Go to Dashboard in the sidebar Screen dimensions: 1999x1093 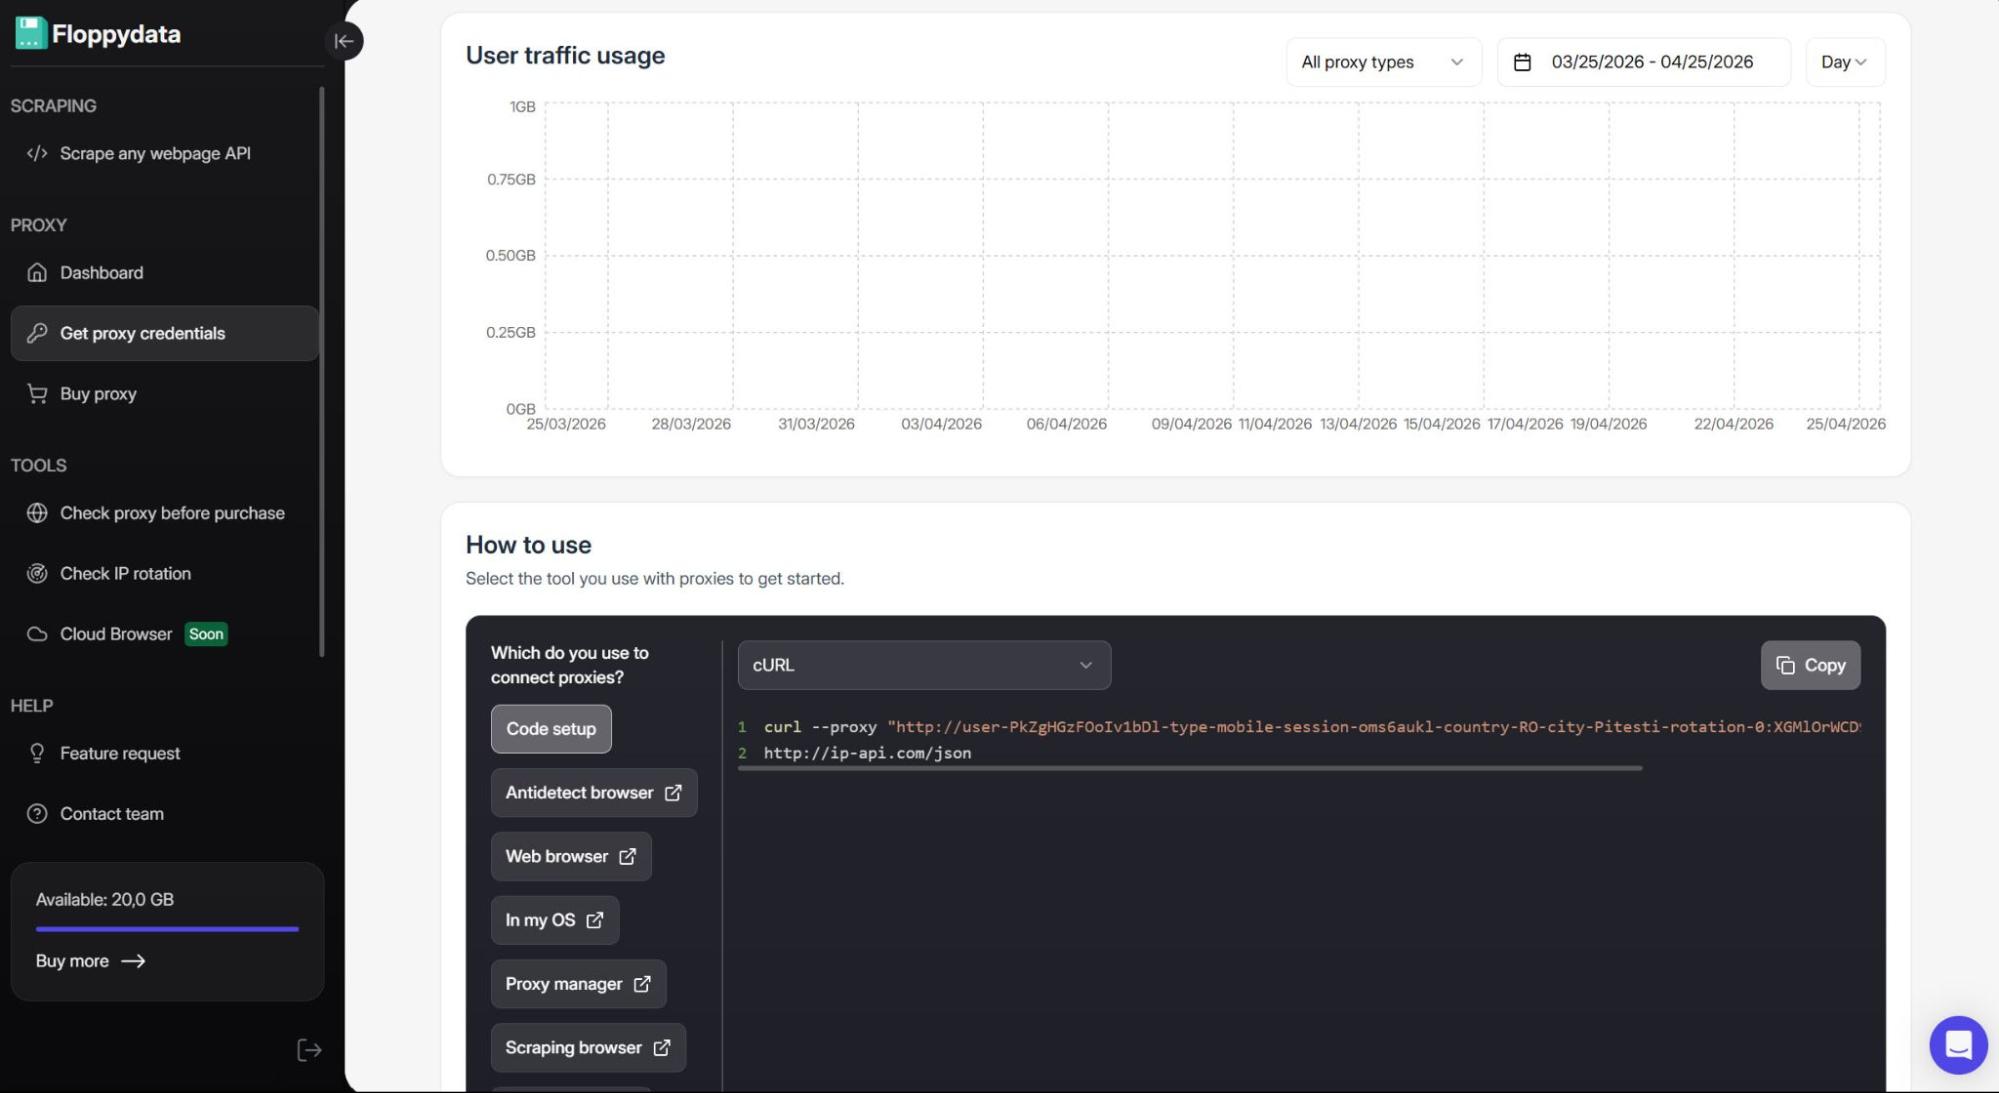(101, 273)
